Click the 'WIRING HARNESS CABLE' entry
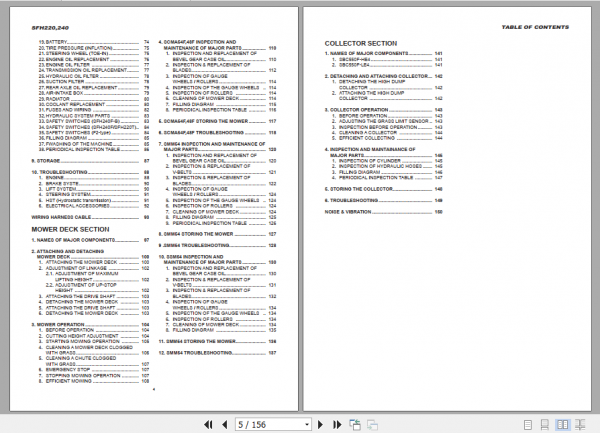600x433 pixels. (90, 217)
